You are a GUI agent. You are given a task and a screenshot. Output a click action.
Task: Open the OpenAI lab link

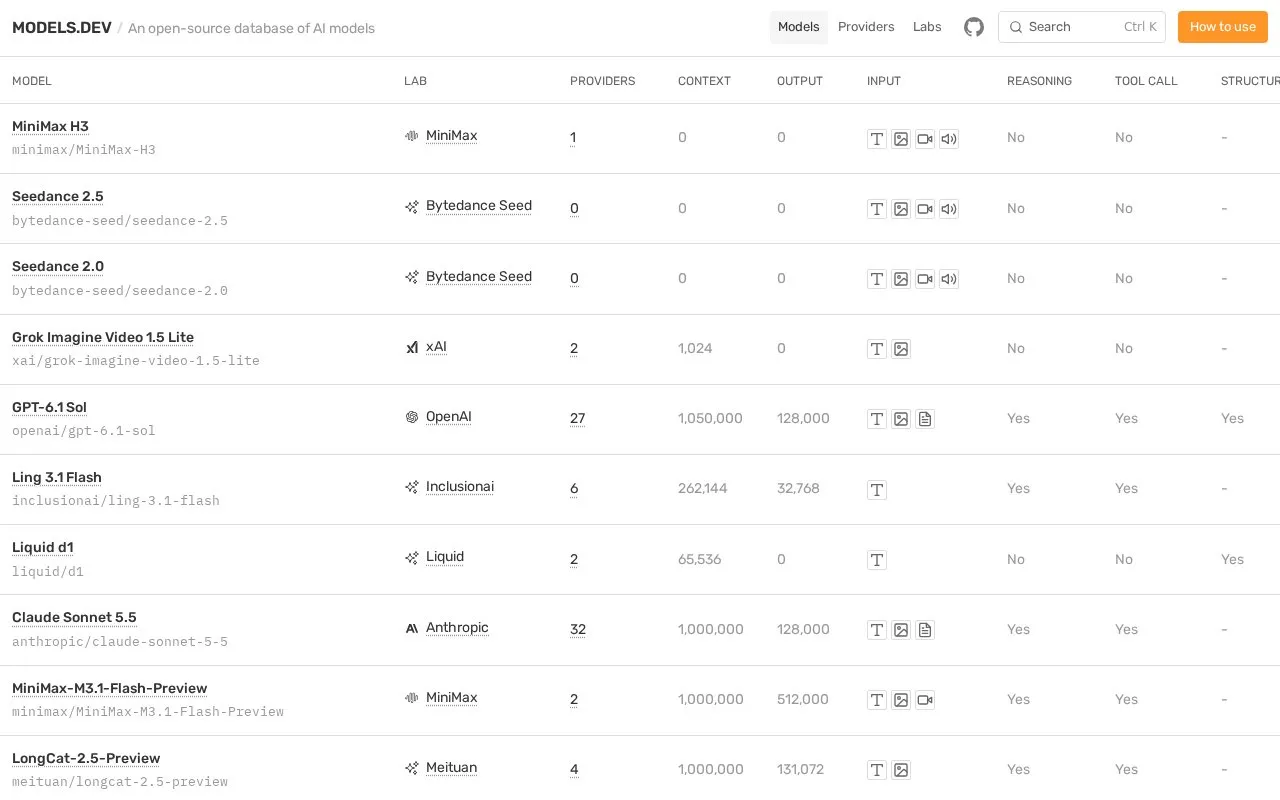[448, 417]
